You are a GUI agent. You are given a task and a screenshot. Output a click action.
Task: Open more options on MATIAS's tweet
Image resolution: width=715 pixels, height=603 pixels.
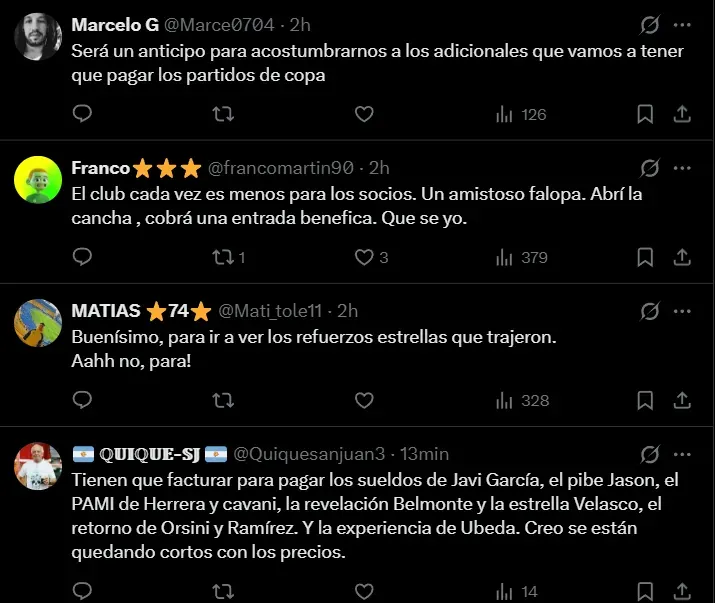(682, 311)
